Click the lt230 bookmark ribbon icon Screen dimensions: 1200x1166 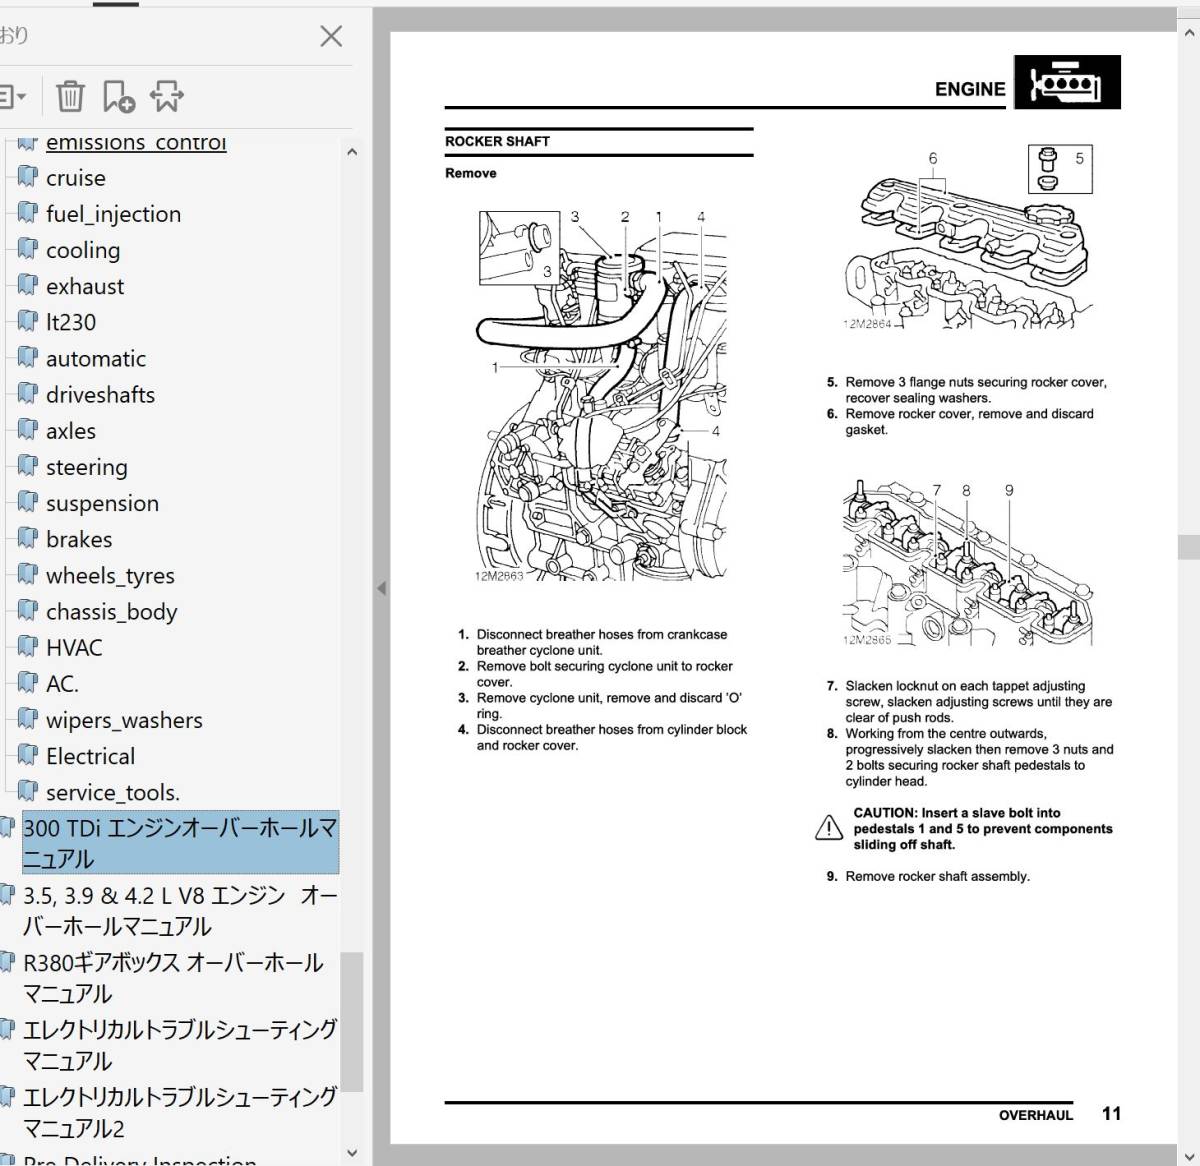tap(28, 321)
